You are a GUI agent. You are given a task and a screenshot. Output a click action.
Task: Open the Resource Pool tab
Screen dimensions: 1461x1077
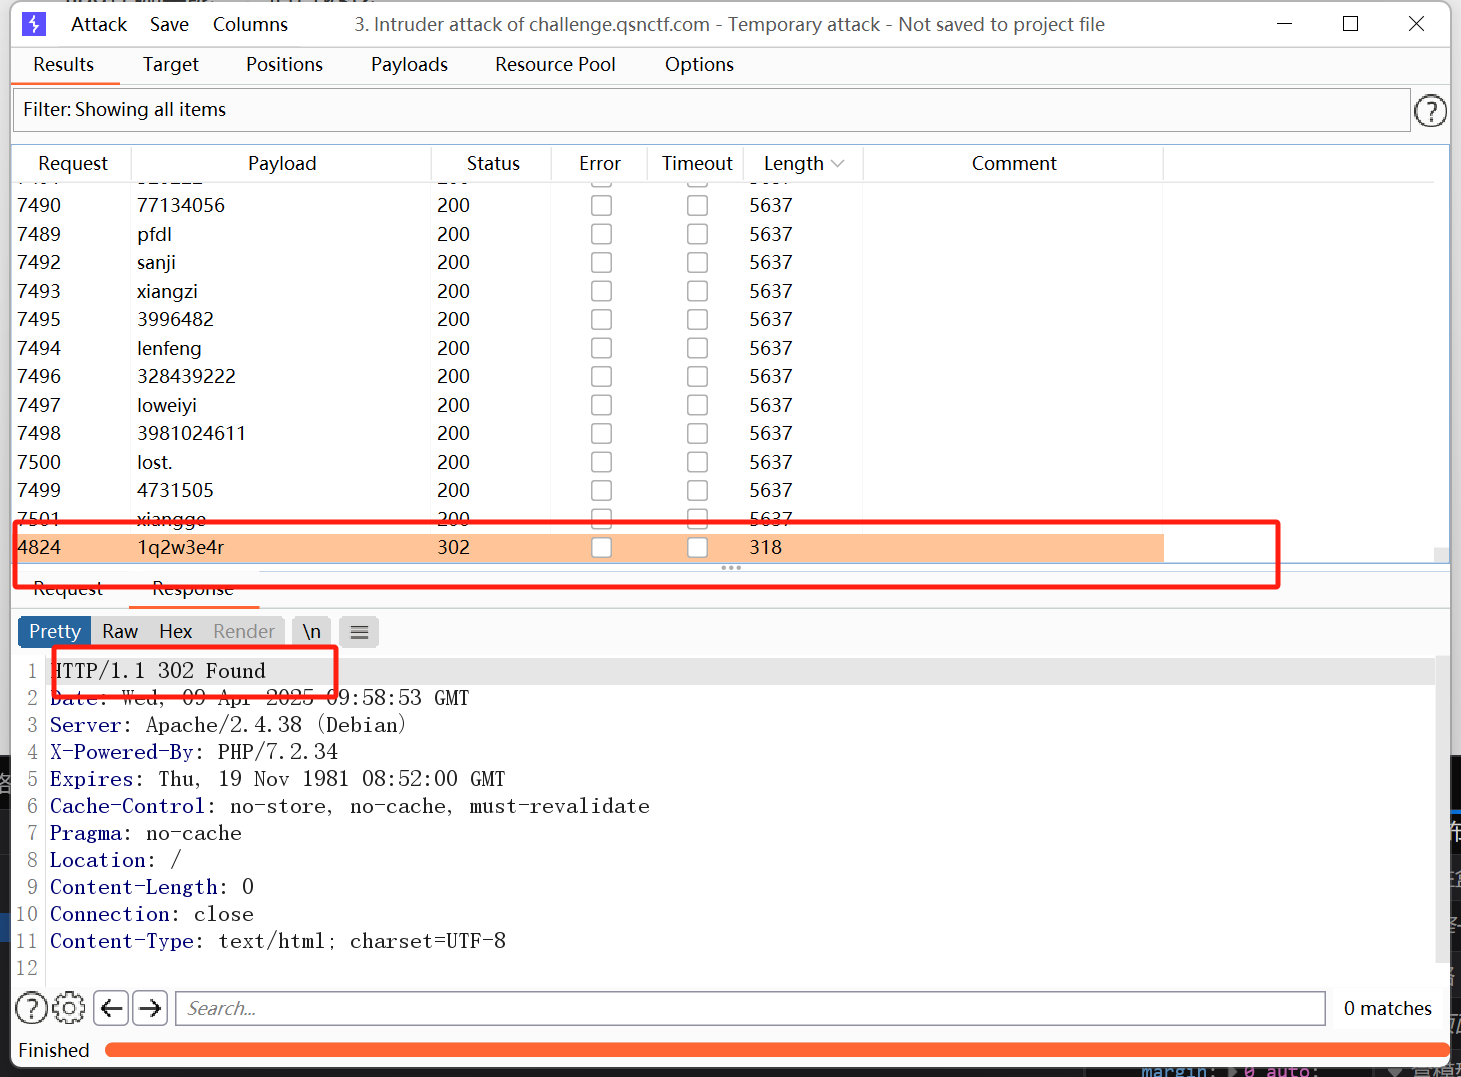coord(555,65)
